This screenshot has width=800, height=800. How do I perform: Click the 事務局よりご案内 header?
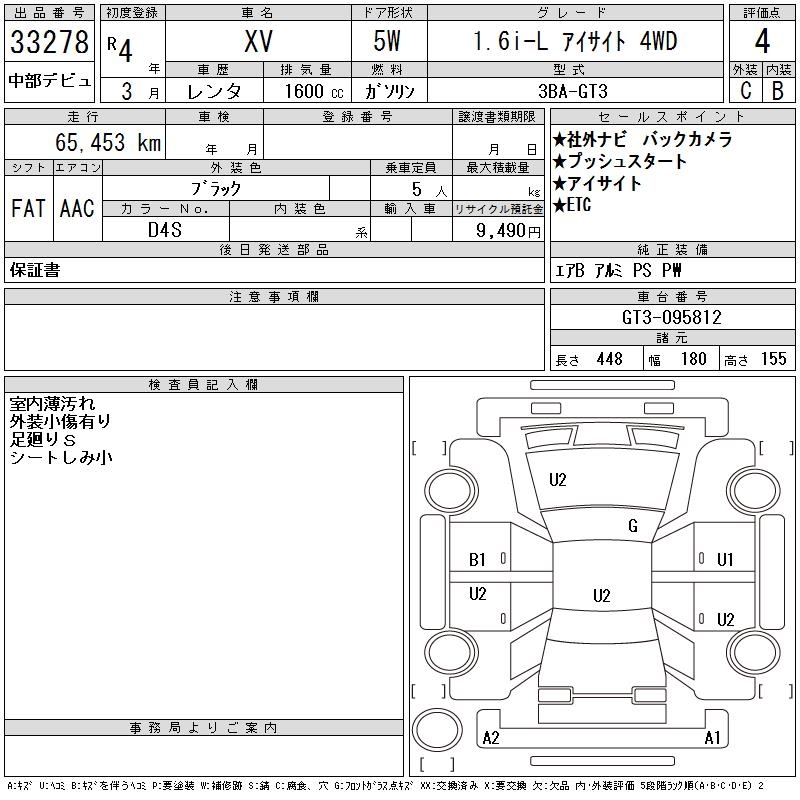[x=203, y=728]
